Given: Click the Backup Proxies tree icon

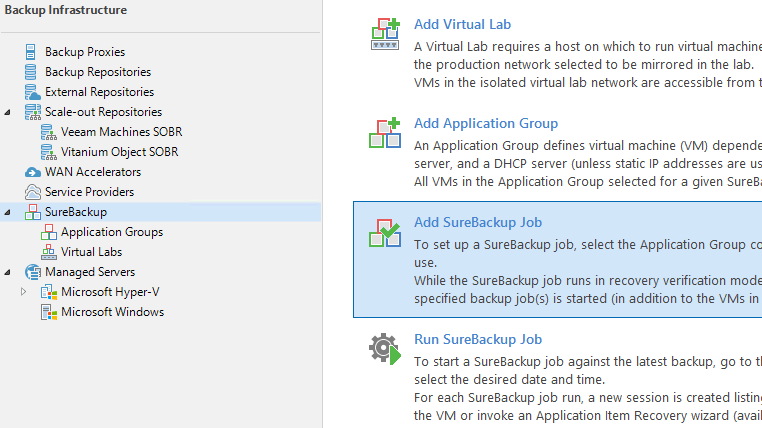Looking at the screenshot, I should (x=31, y=51).
